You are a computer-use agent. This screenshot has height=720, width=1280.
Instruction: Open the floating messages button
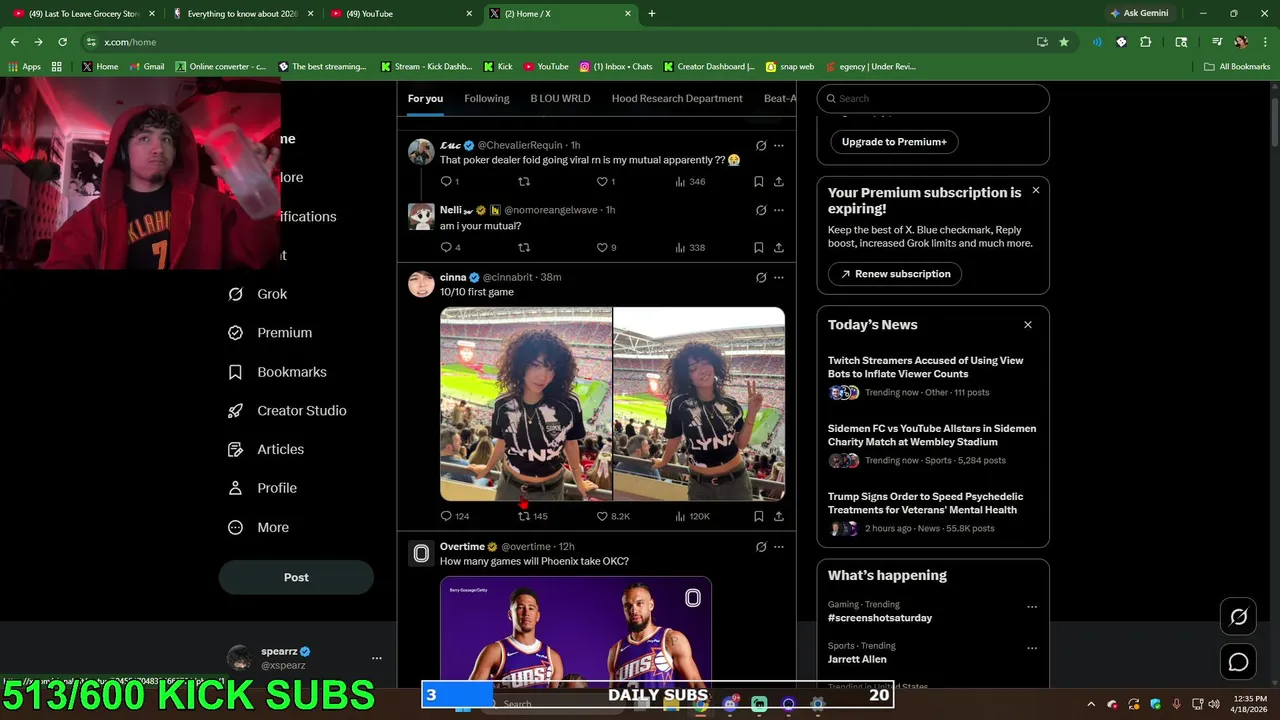(x=1238, y=662)
